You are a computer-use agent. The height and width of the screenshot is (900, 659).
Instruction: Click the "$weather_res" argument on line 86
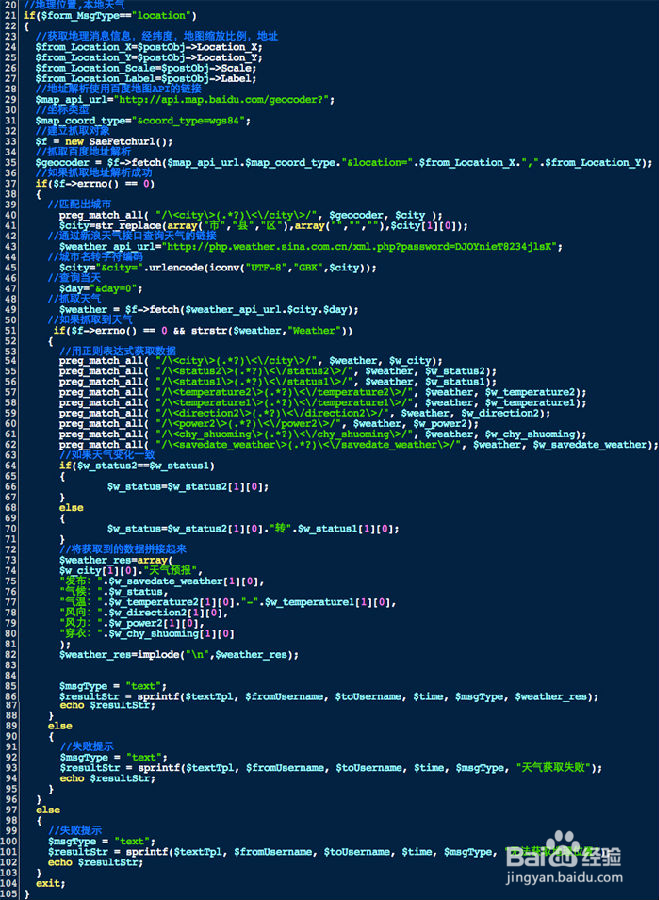tap(551, 697)
